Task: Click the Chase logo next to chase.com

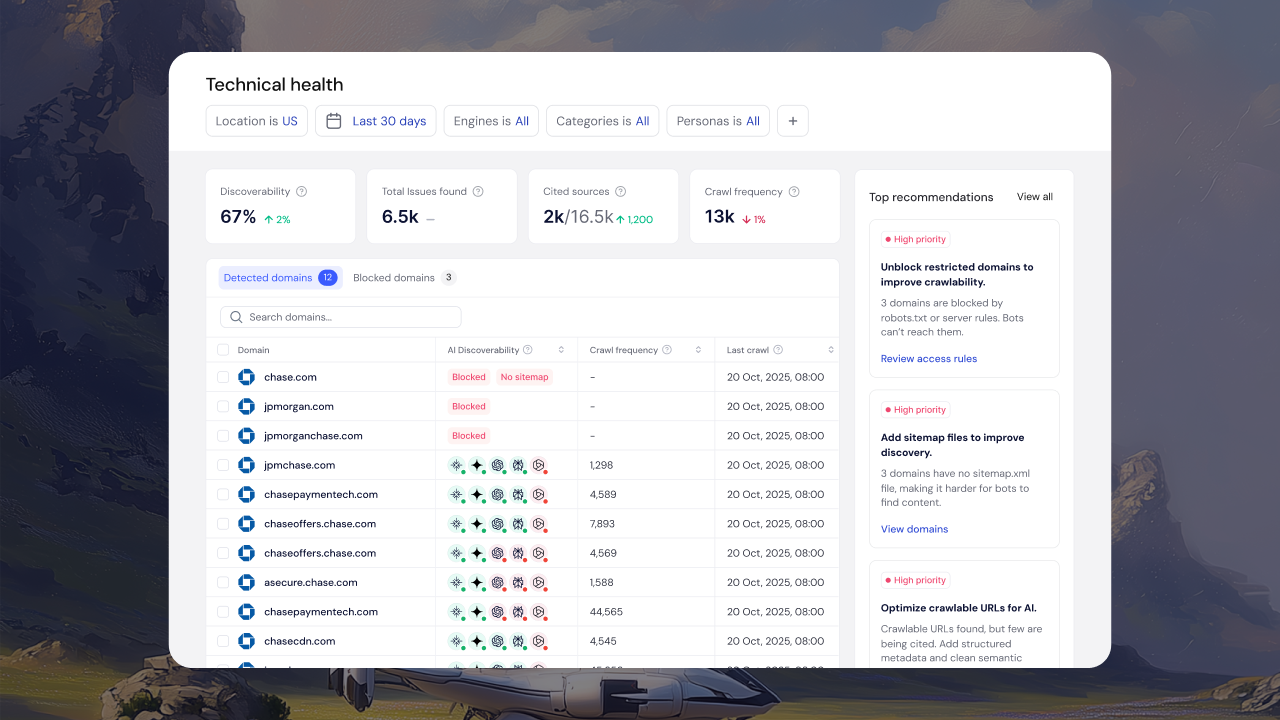Action: (x=246, y=377)
